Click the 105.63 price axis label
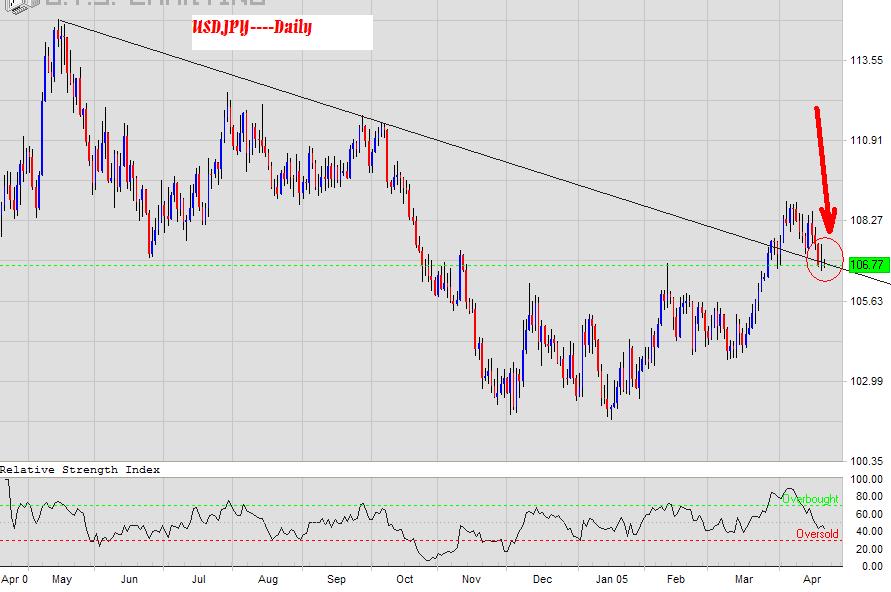This screenshot has width=891, height=592. [x=866, y=300]
